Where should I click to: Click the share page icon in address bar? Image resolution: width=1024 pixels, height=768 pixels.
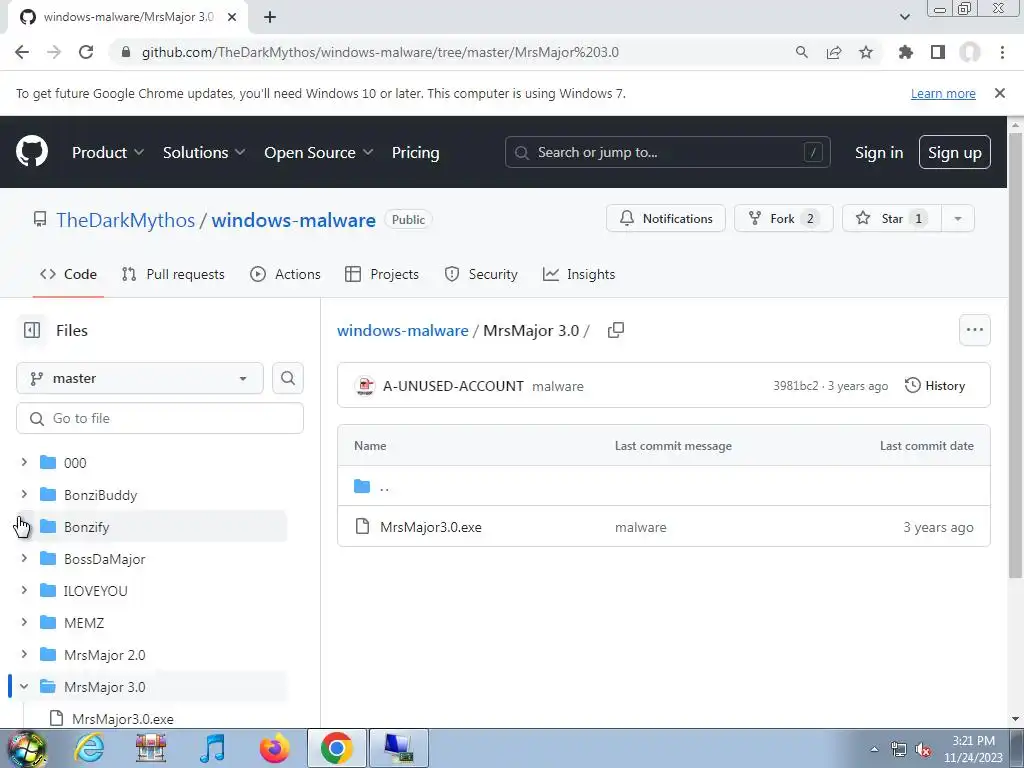(834, 52)
